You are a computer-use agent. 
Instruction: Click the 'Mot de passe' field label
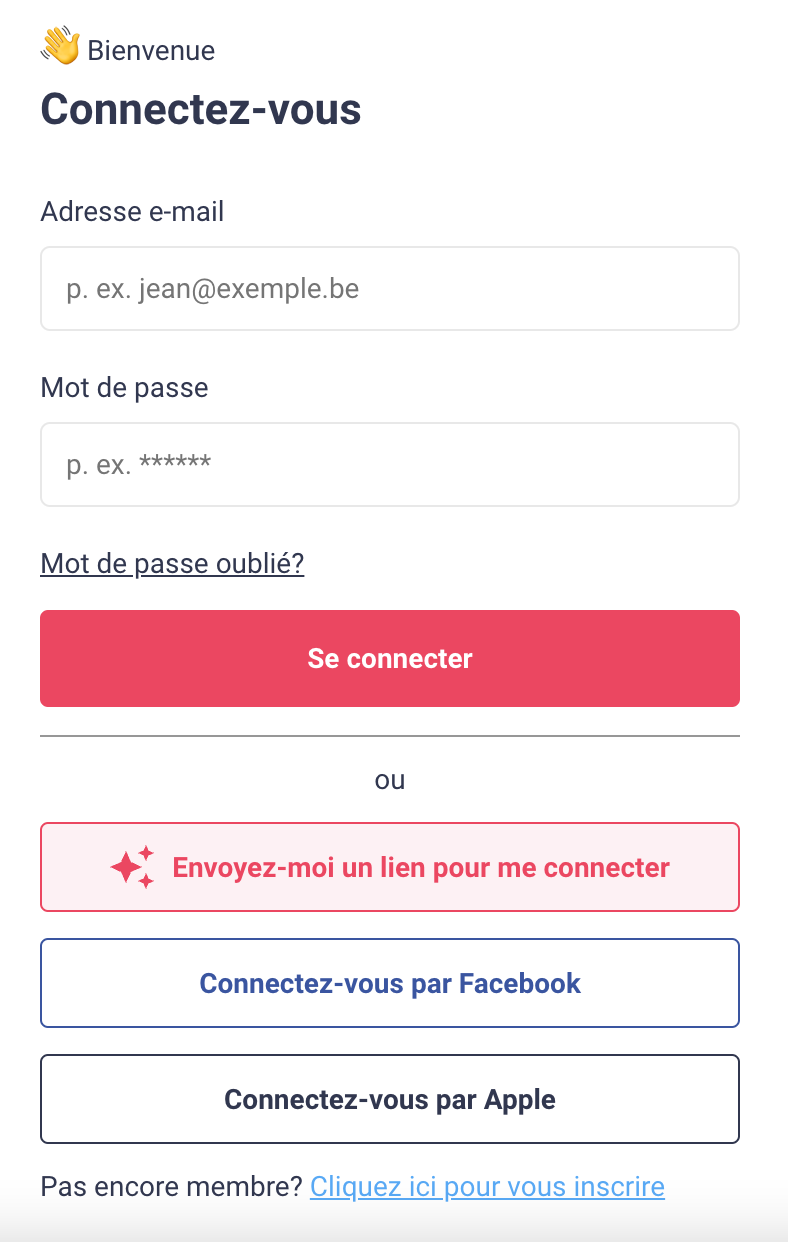124,388
